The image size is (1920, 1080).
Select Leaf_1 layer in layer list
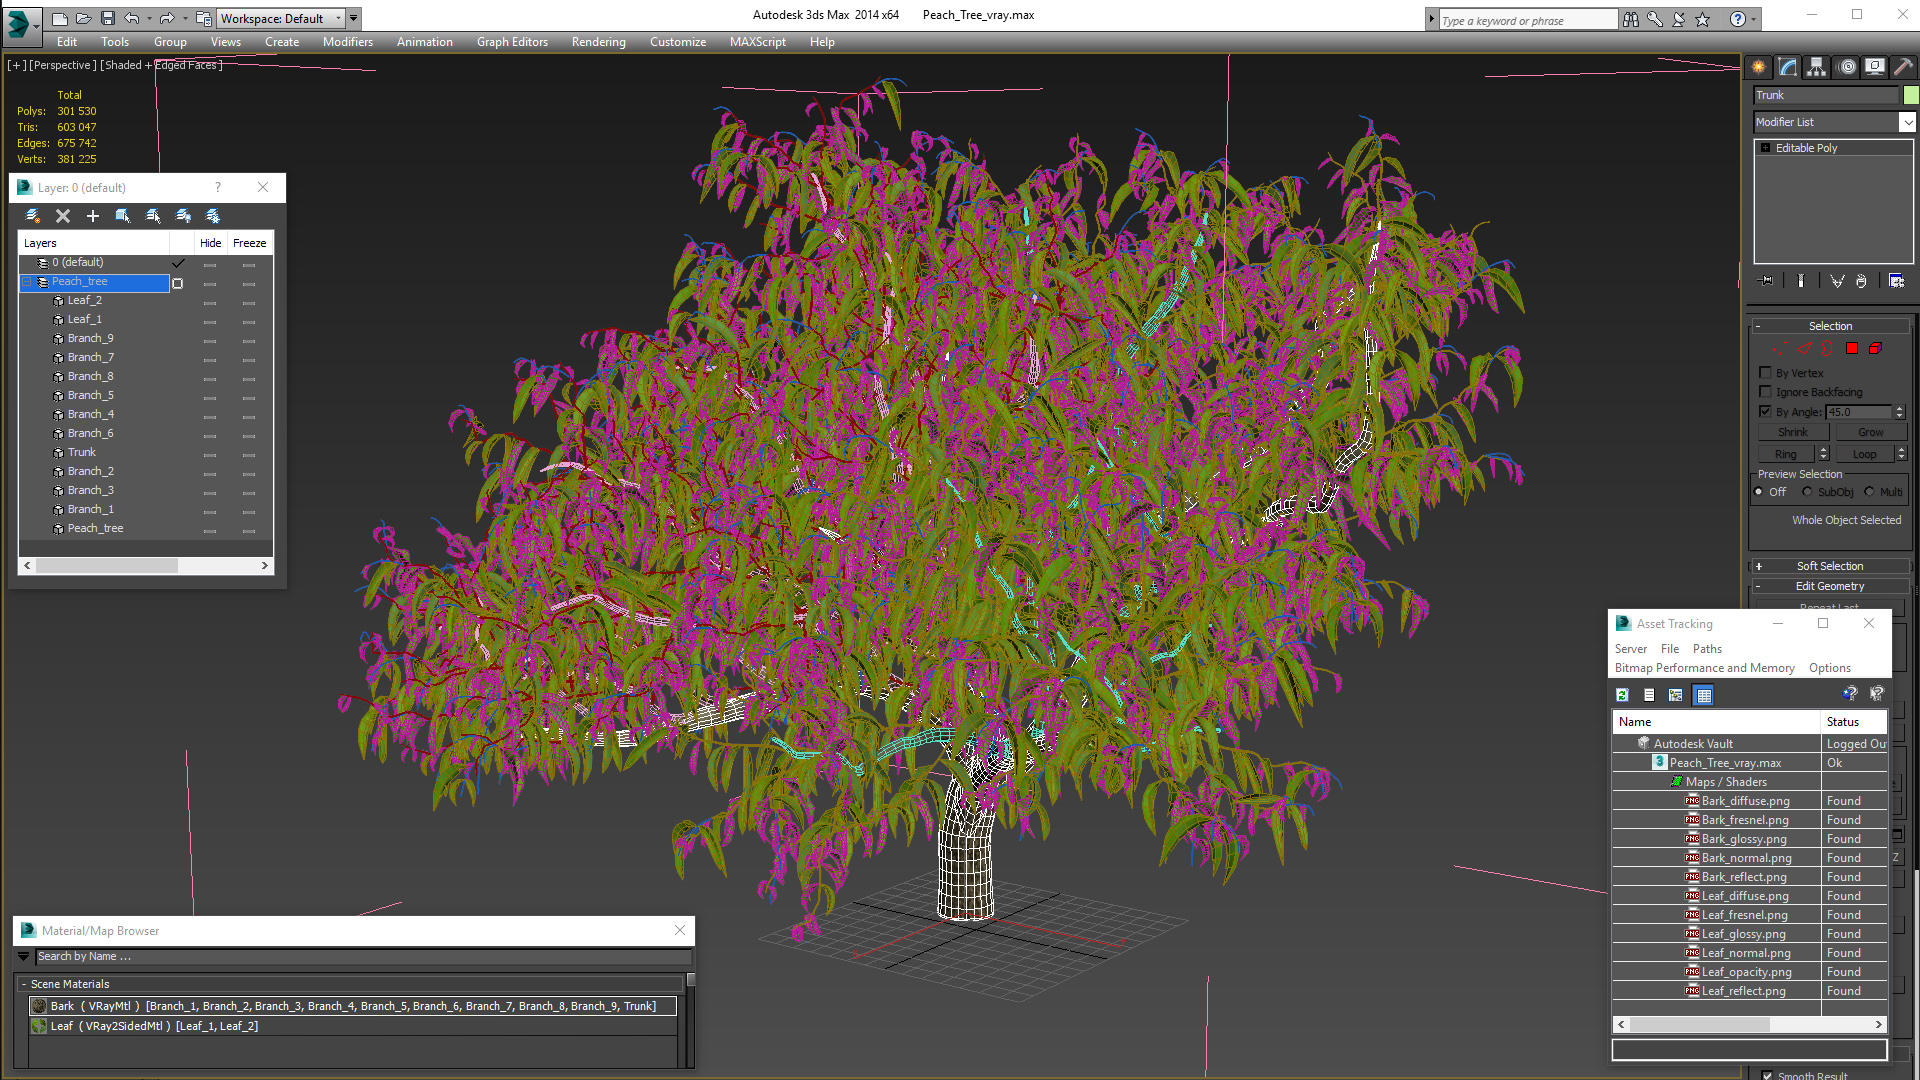click(x=84, y=319)
